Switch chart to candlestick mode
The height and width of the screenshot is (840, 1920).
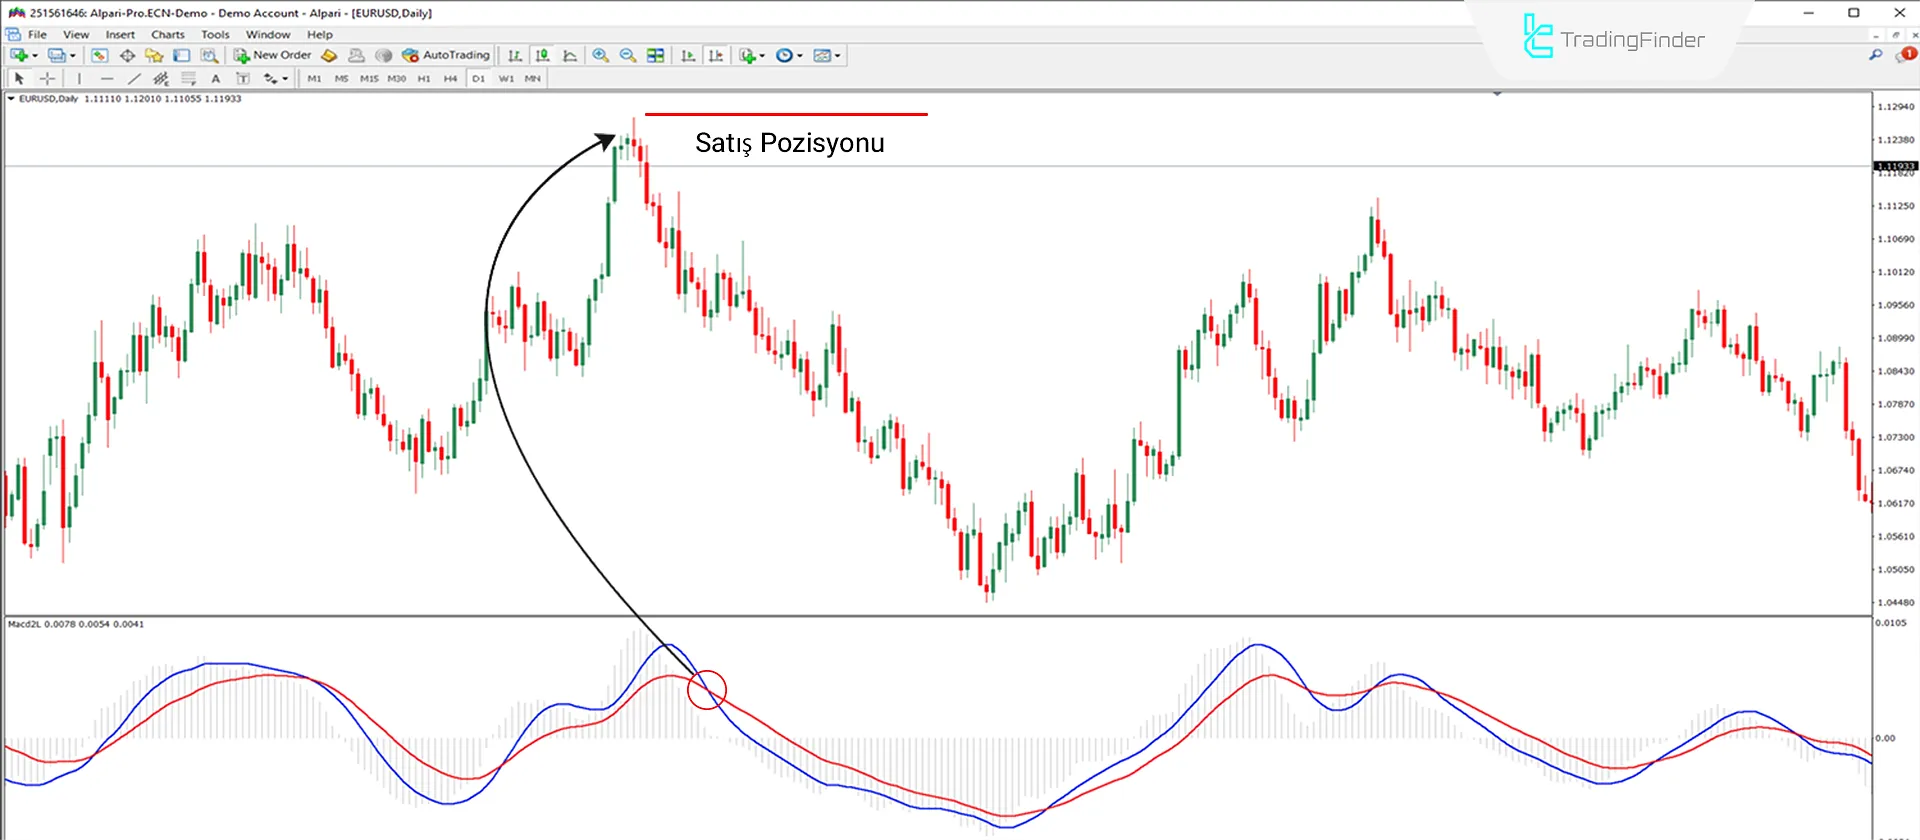tap(542, 55)
